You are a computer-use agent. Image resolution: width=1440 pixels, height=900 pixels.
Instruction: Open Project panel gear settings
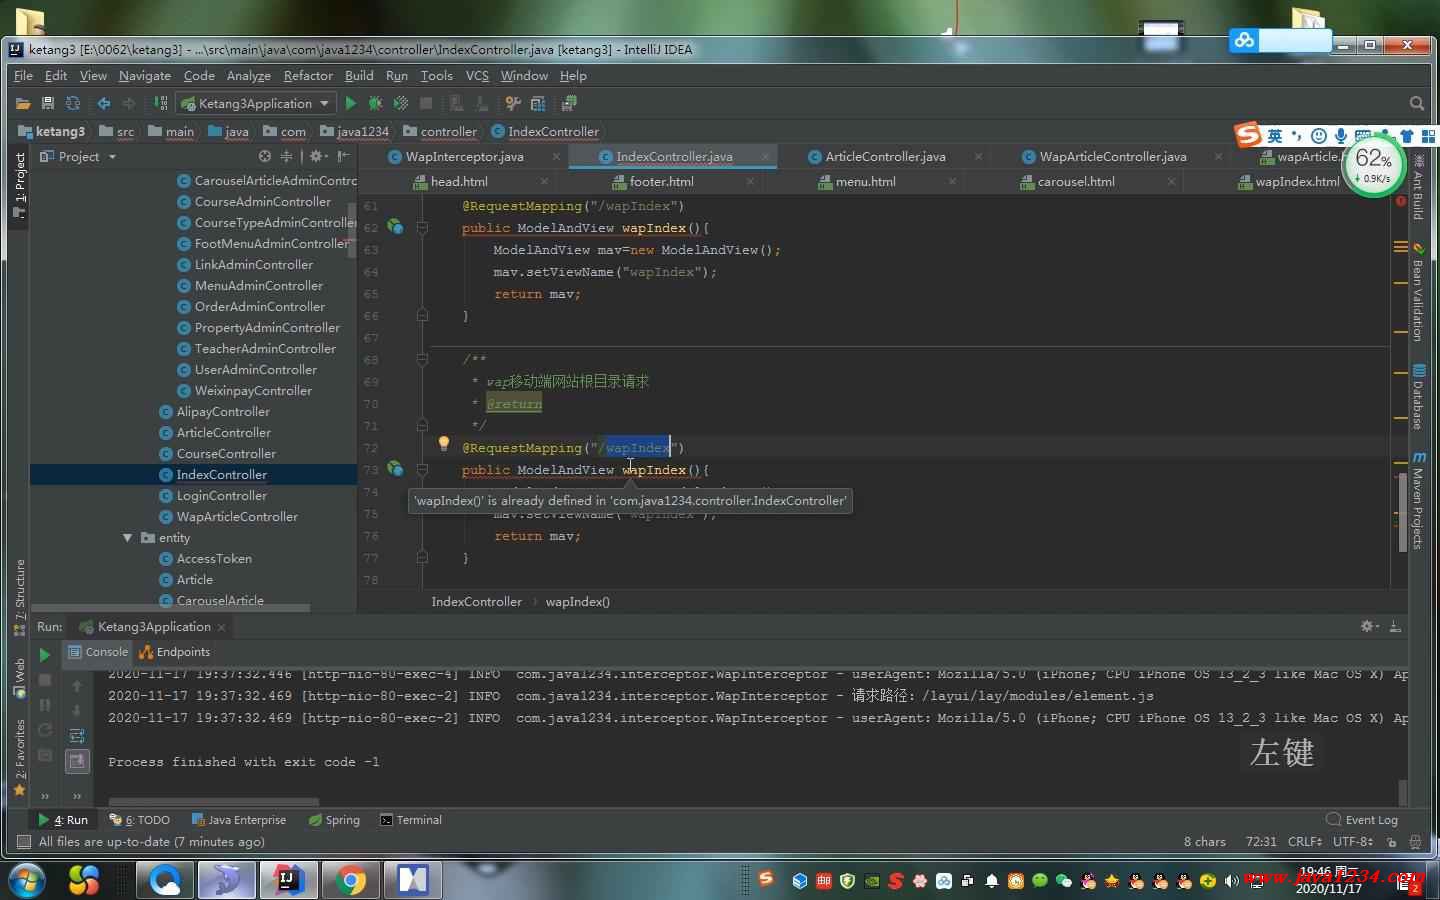[x=317, y=156]
